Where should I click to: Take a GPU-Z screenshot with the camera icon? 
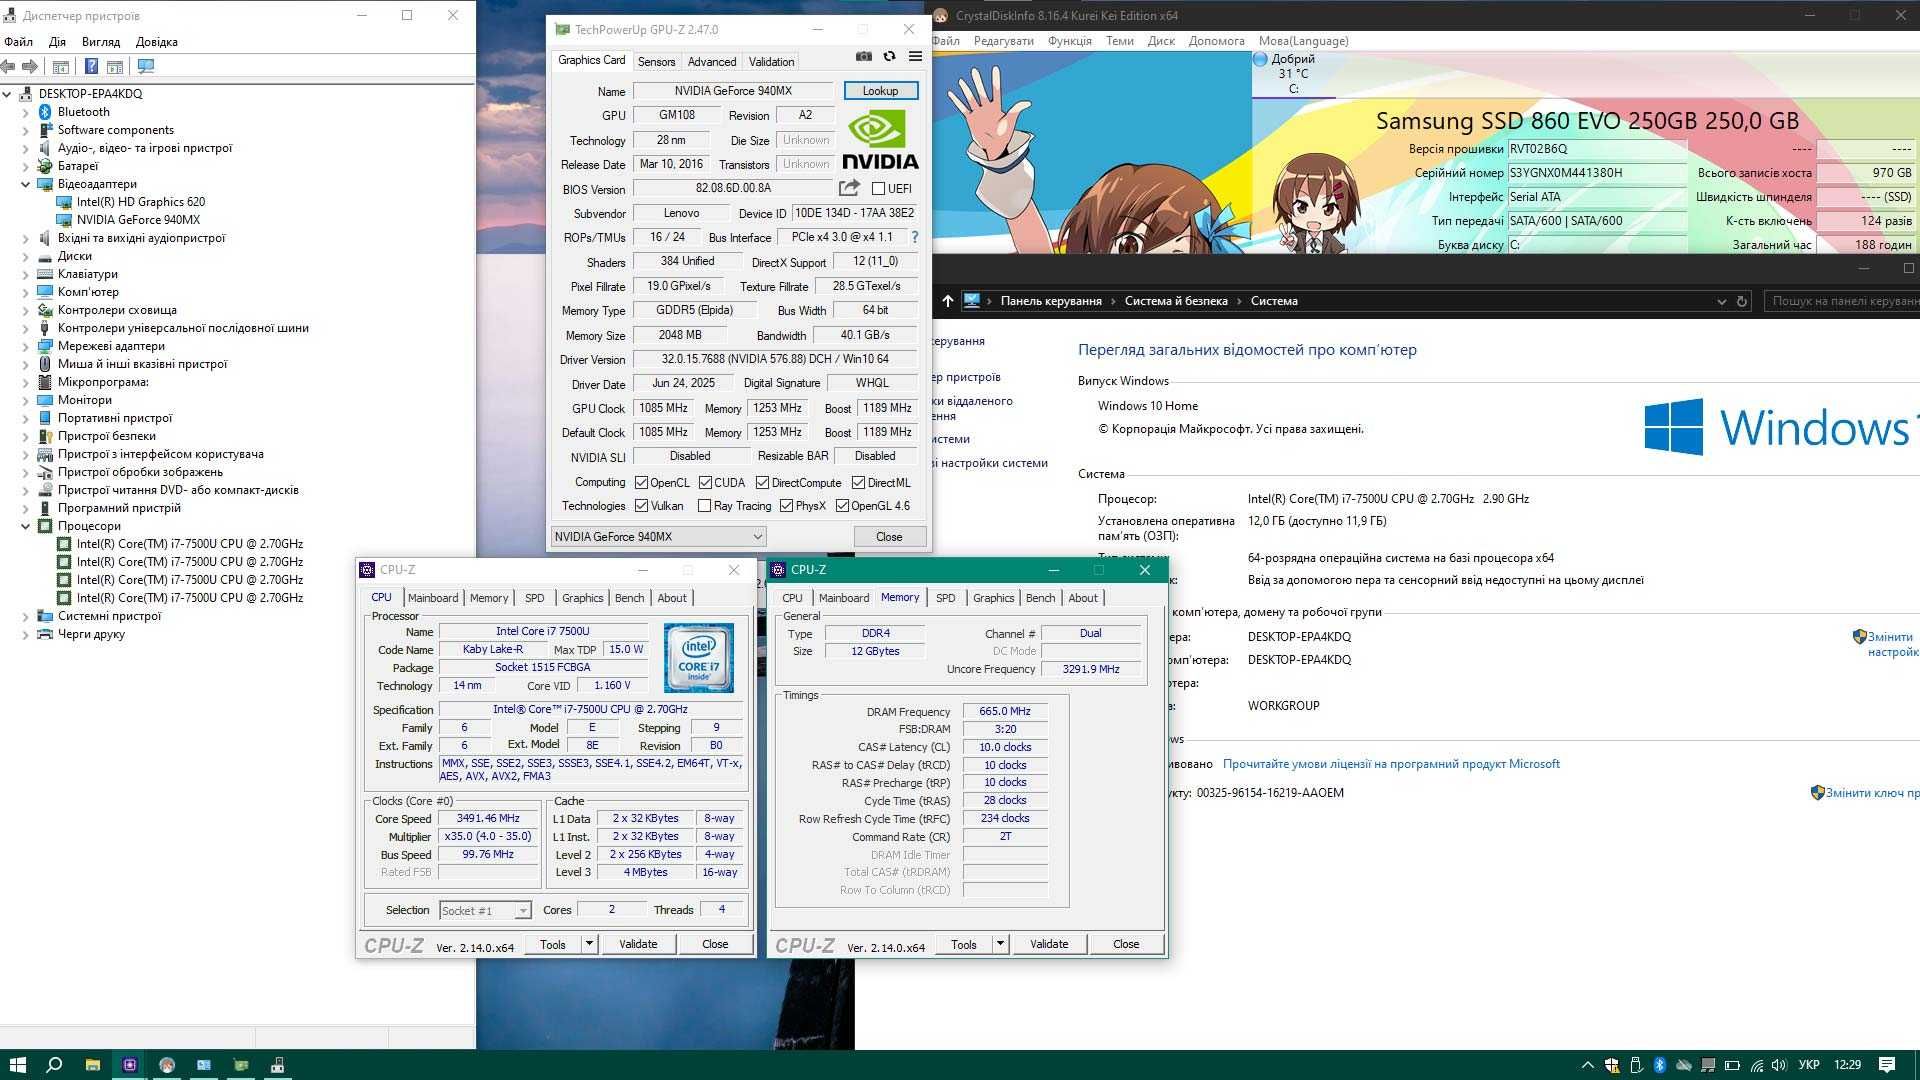[x=864, y=57]
